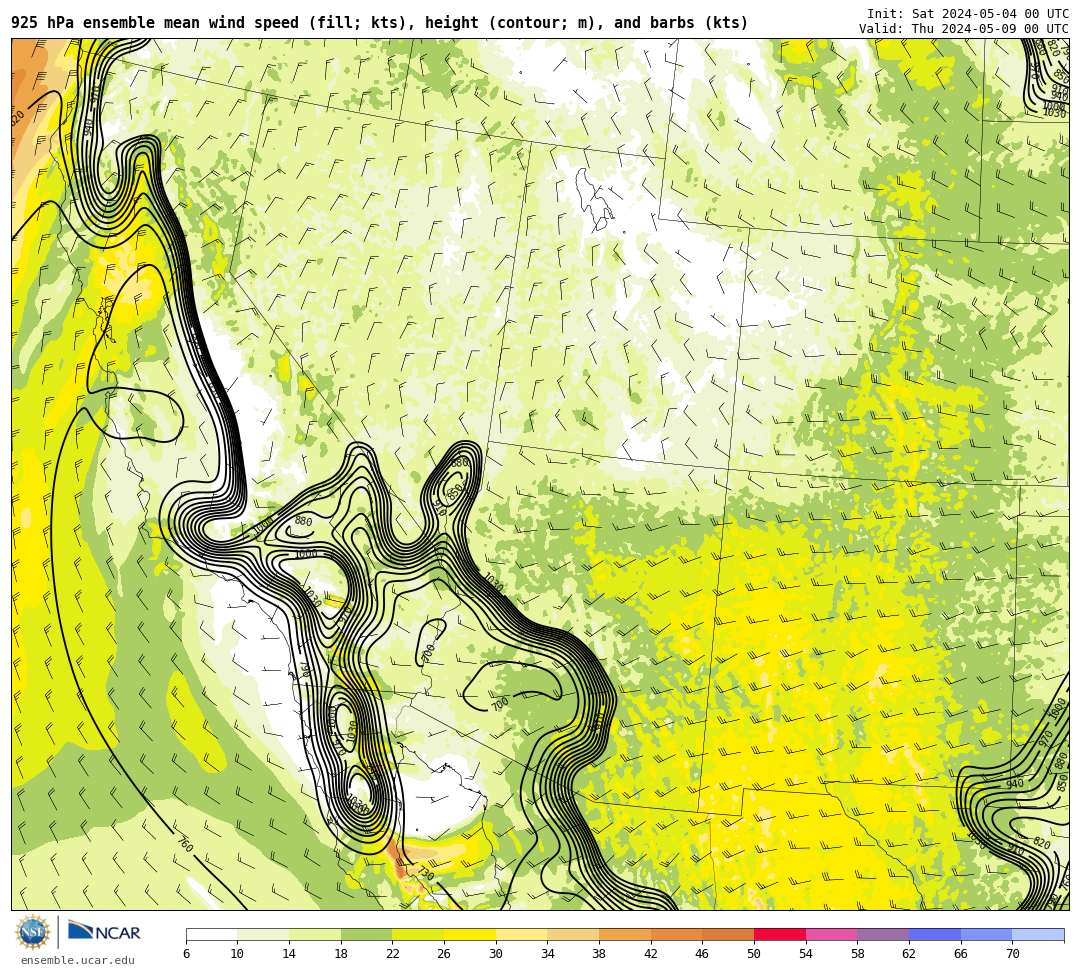Pick the light green 14–18 kts swatch
This screenshot has width=1080, height=973.
point(315,934)
